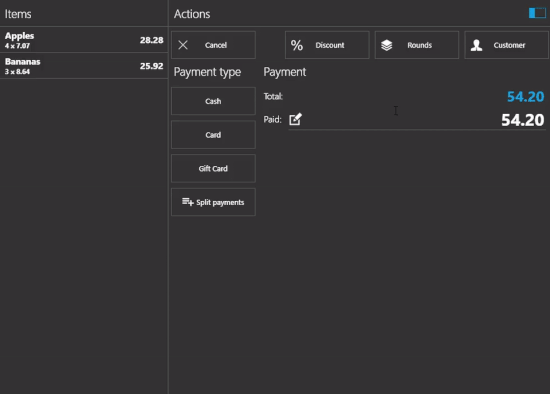This screenshot has width=550, height=394.
Task: Choose Cash payment type
Action: tap(213, 101)
